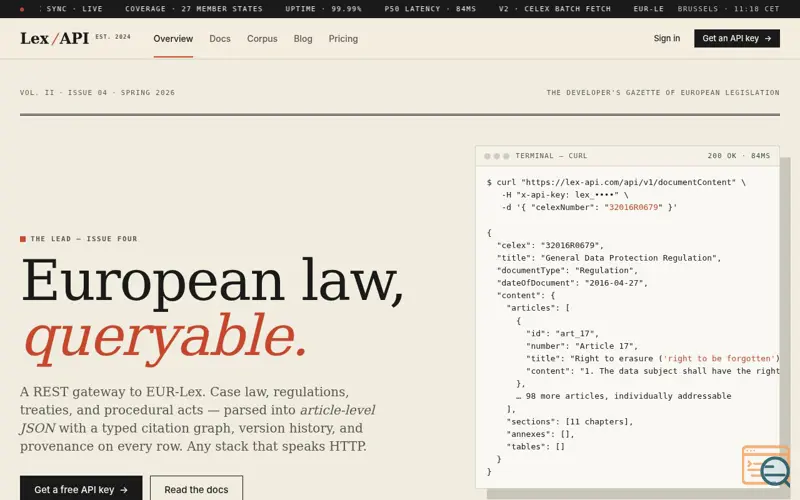Click the red square beside The Lead
This screenshot has width=800, height=500.
coord(23,239)
